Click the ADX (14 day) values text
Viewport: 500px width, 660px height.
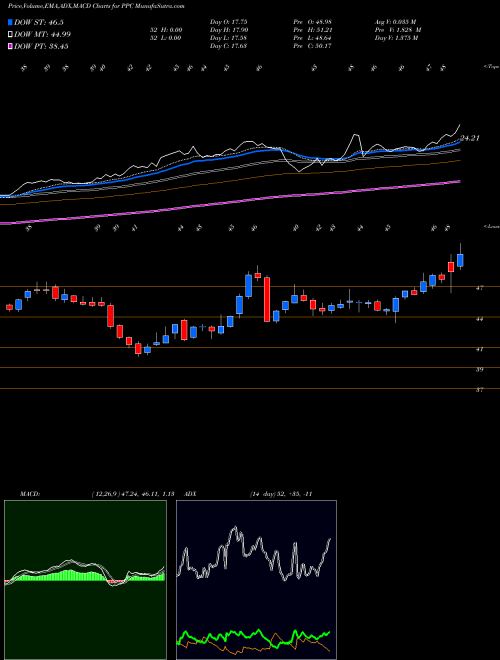pos(281,494)
